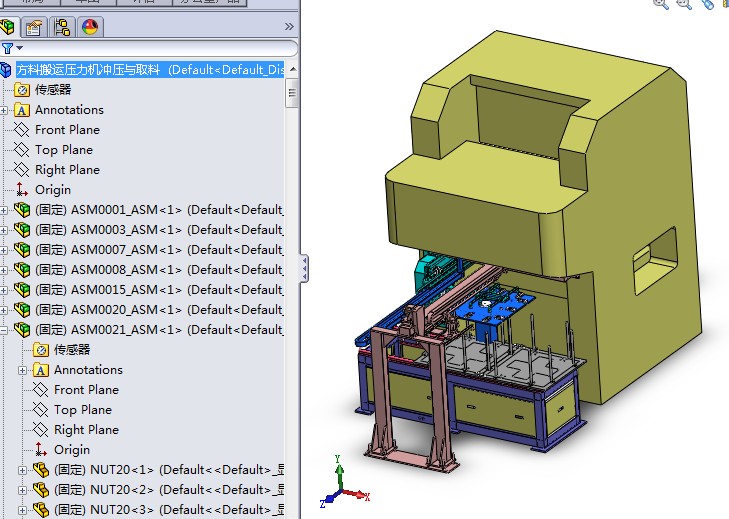Screen dimensions: 729x519
Task: Select the ASM0007_ASM<1> component
Action: 159,250
